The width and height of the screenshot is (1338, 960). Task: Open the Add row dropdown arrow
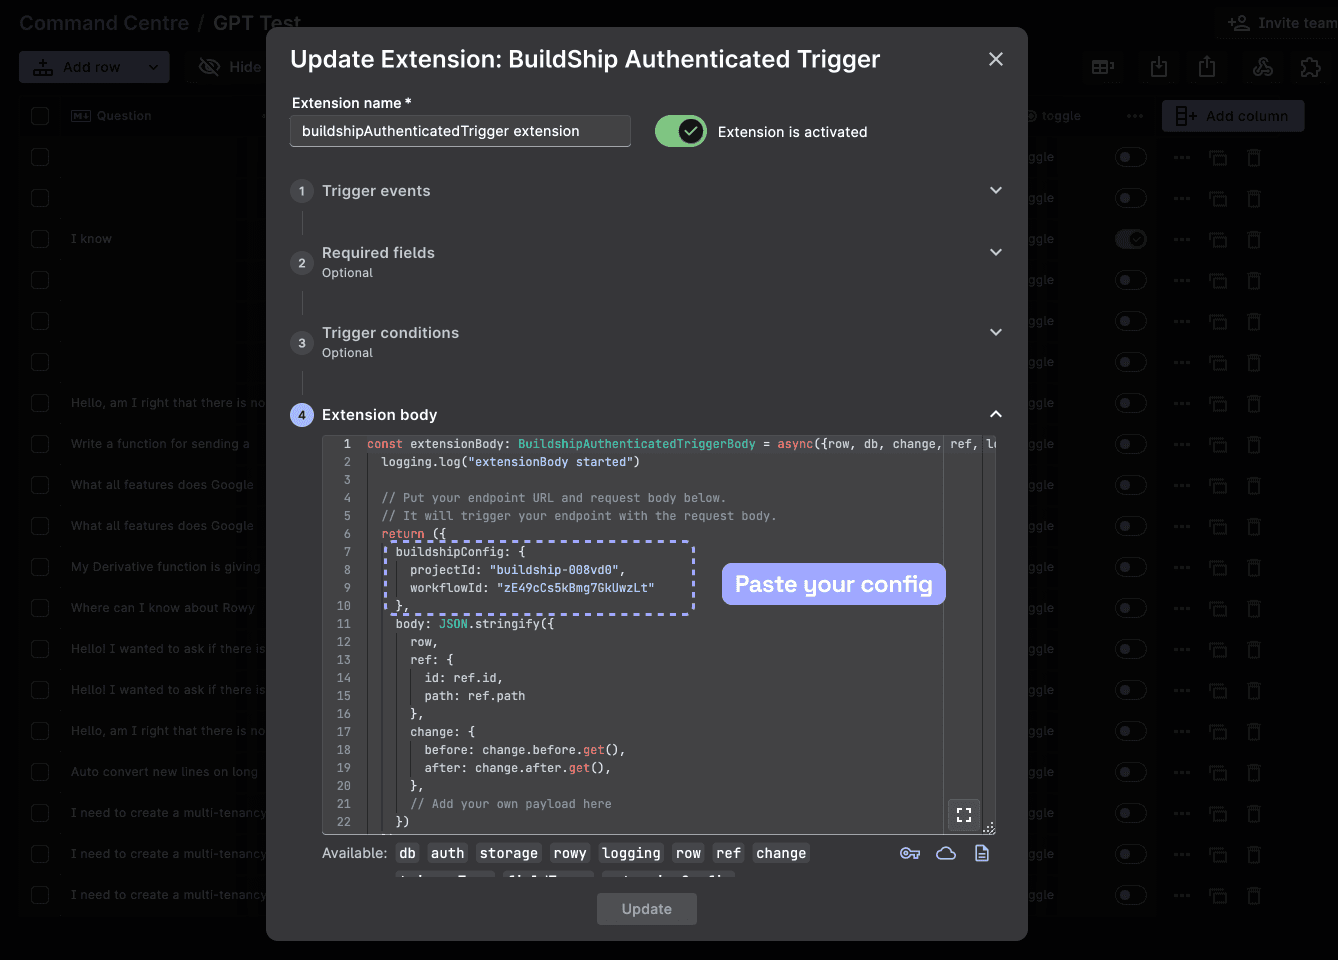point(153,67)
